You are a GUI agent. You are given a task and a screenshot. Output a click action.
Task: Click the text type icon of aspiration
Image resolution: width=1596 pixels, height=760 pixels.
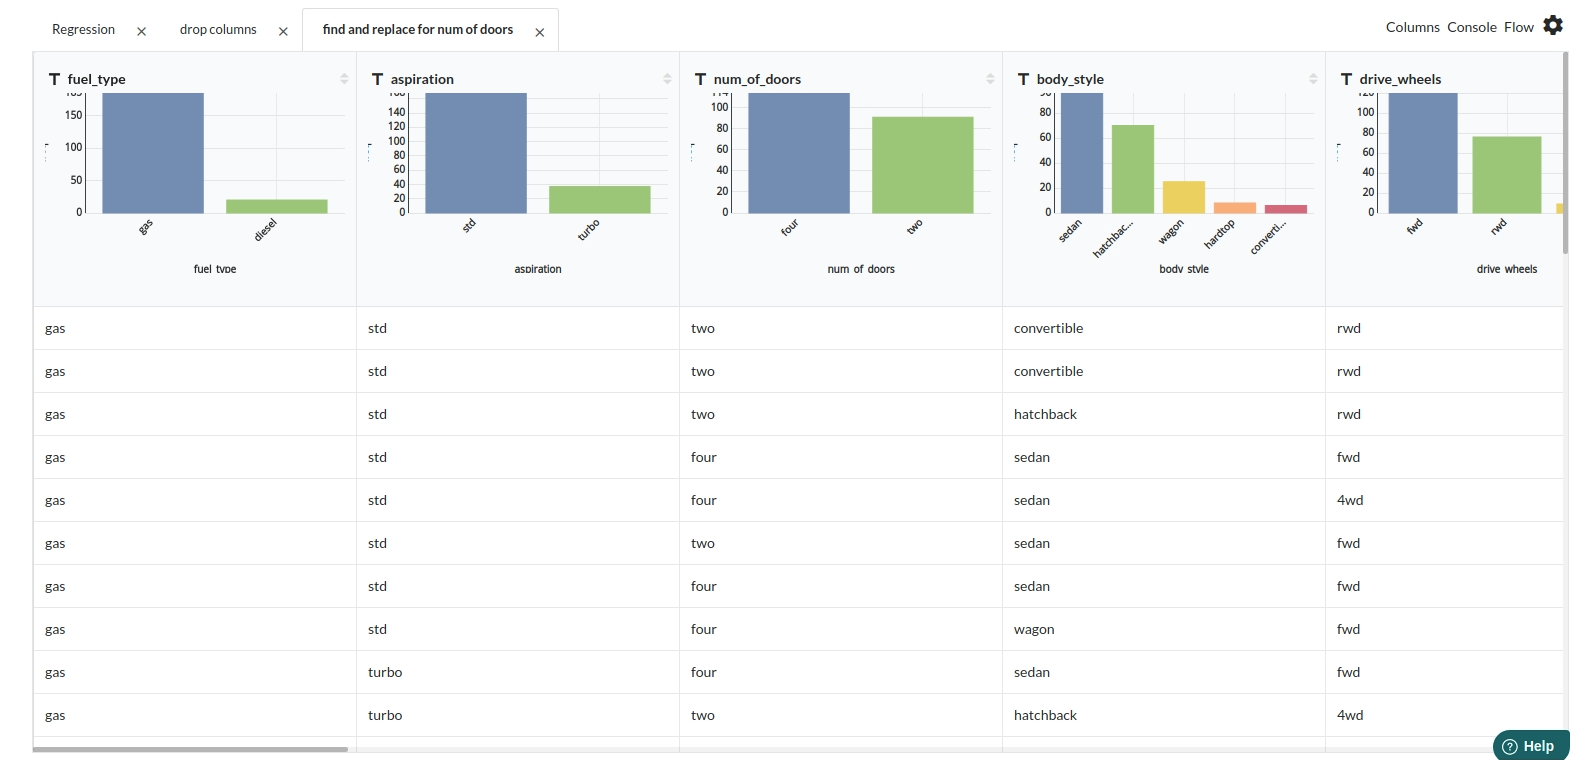[377, 79]
